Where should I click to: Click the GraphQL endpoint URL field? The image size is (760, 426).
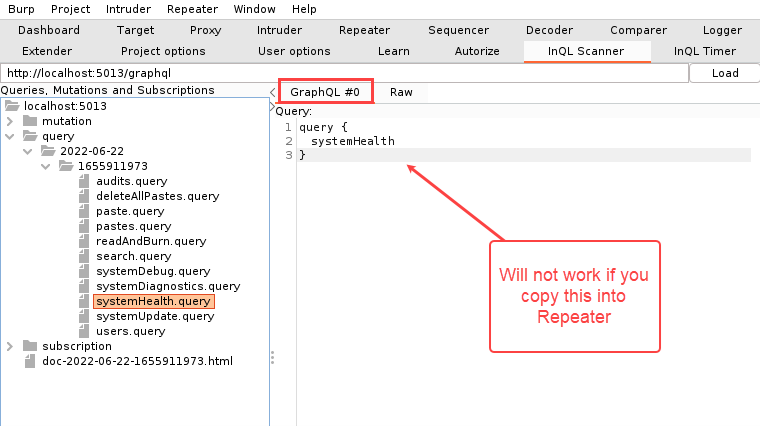344,73
